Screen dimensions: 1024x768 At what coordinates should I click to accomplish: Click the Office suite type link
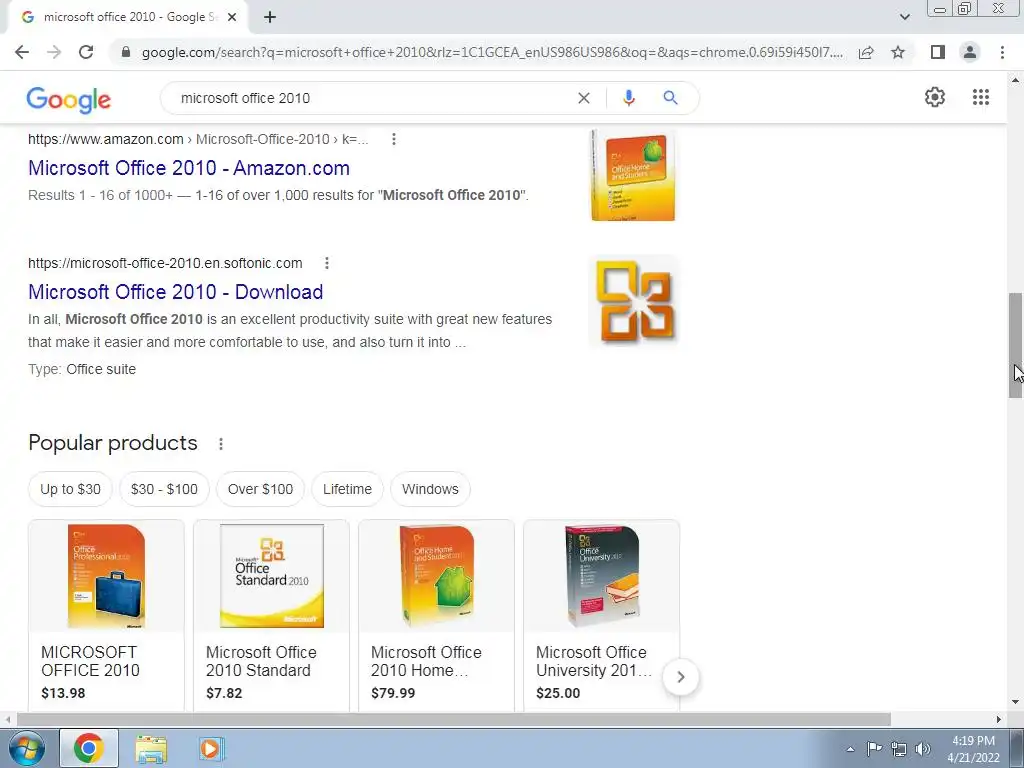(101, 369)
